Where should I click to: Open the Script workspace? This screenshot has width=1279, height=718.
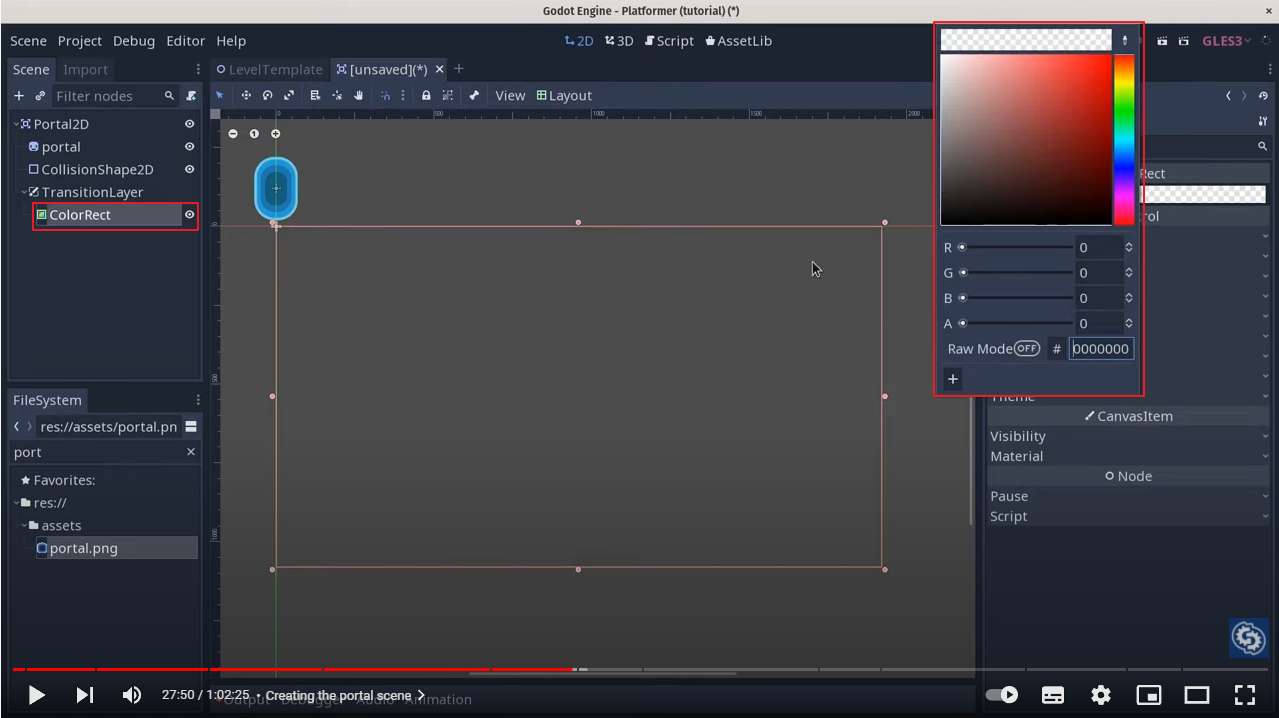pos(669,41)
